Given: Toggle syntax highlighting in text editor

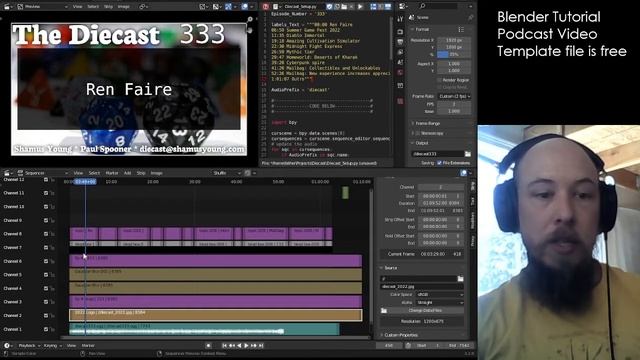Looking at the screenshot, I should [x=387, y=7].
